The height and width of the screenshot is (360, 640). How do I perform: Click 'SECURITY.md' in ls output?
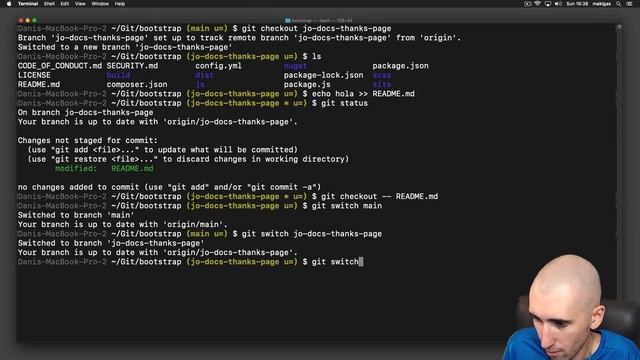click(132, 66)
